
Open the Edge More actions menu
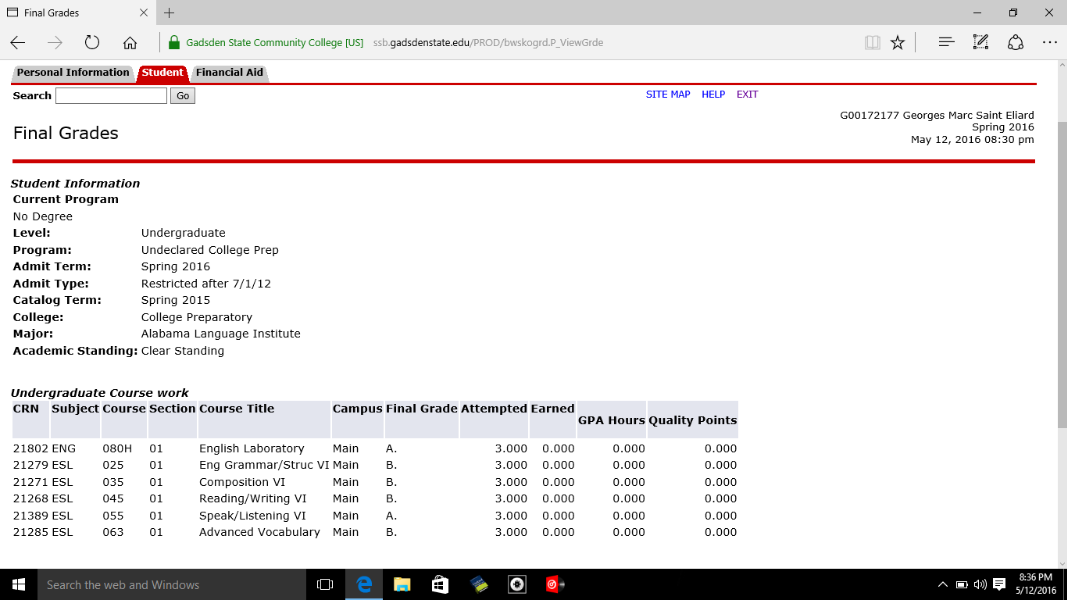click(1050, 42)
